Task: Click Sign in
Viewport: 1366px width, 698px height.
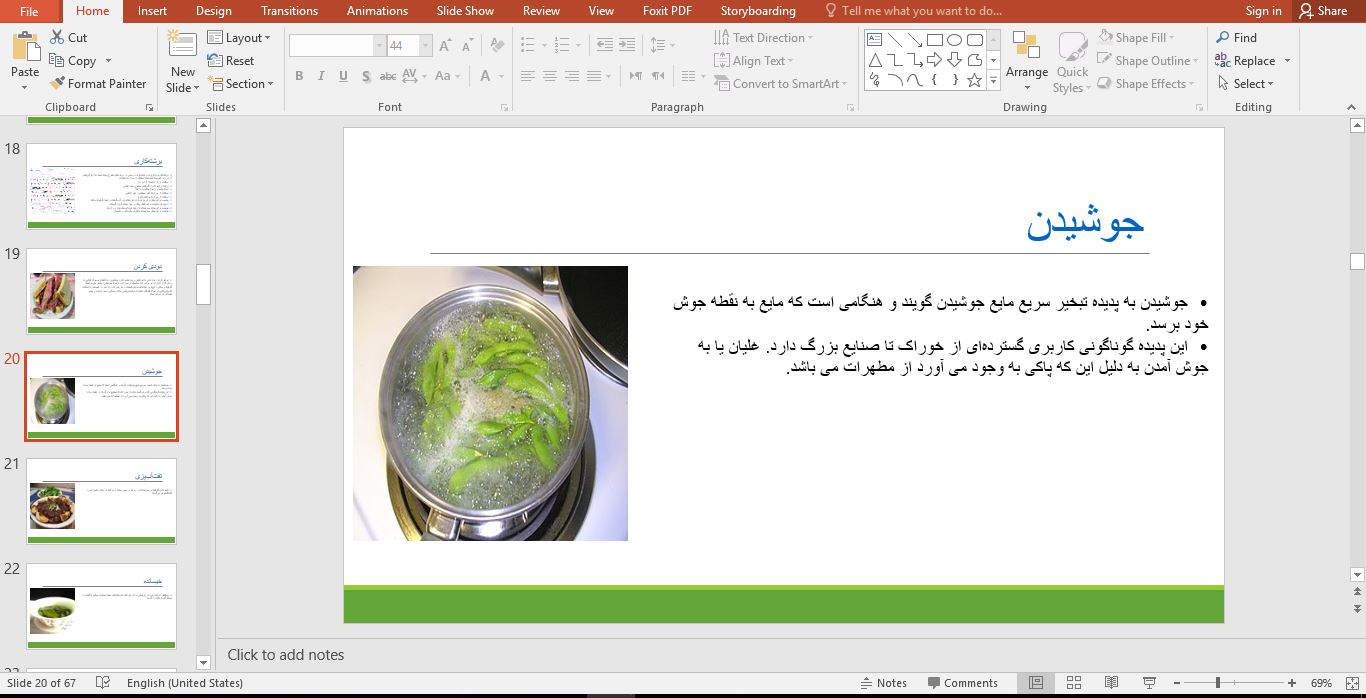Action: tap(1263, 11)
